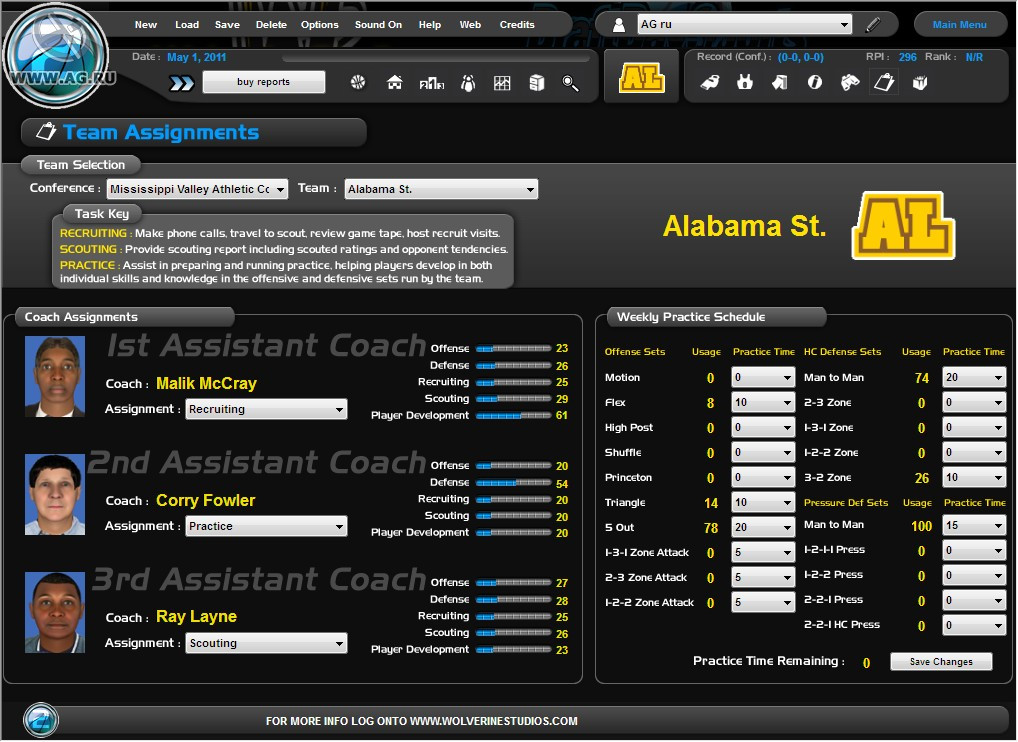Click the buy reports button
This screenshot has height=742, width=1018.
[264, 82]
